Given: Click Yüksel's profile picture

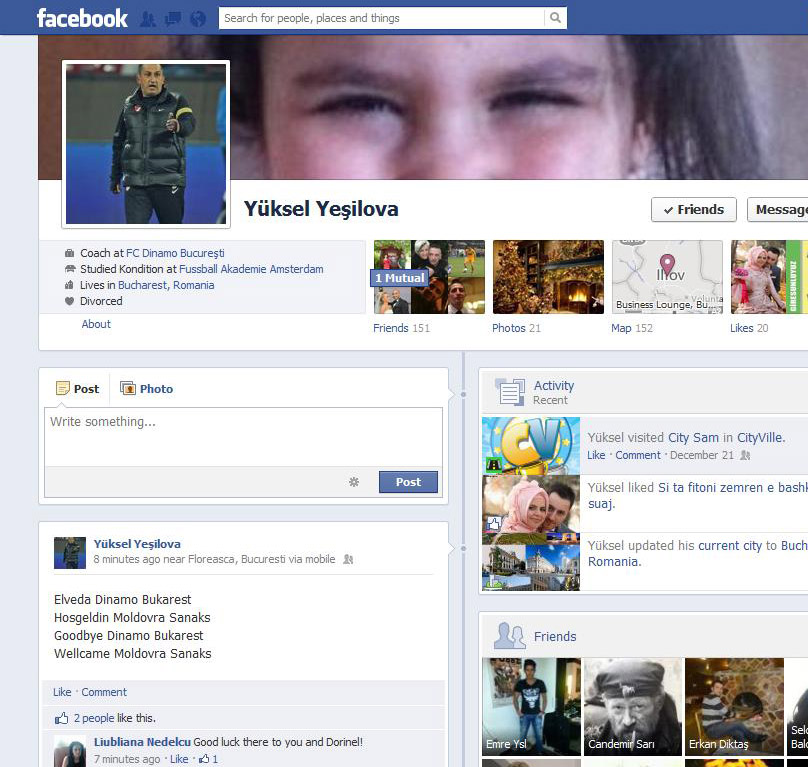Looking at the screenshot, I should 146,144.
